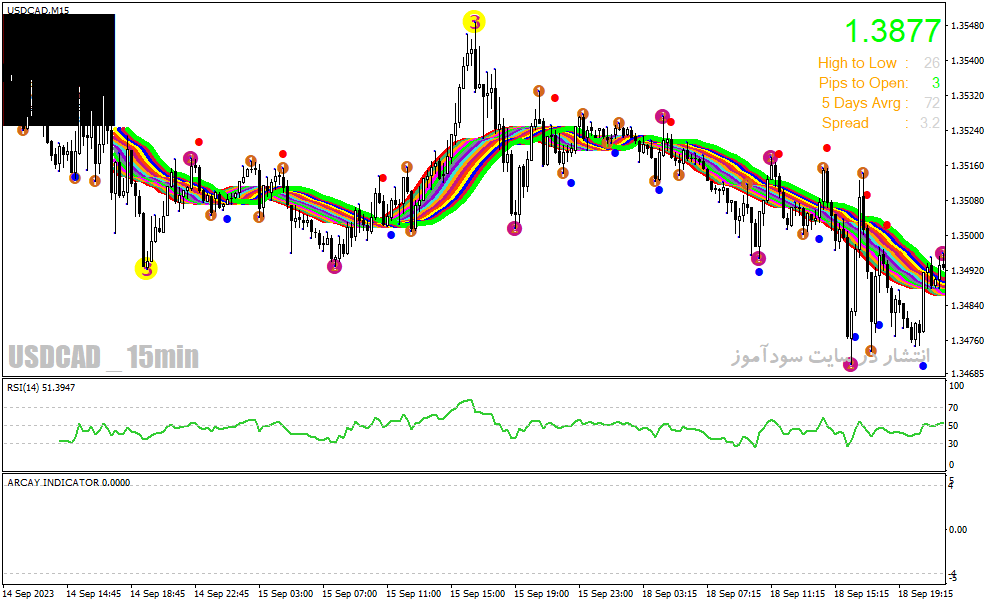This screenshot has height=605, width=991.
Task: Click the 14 Sep 22:45 time label
Action: (x=221, y=594)
